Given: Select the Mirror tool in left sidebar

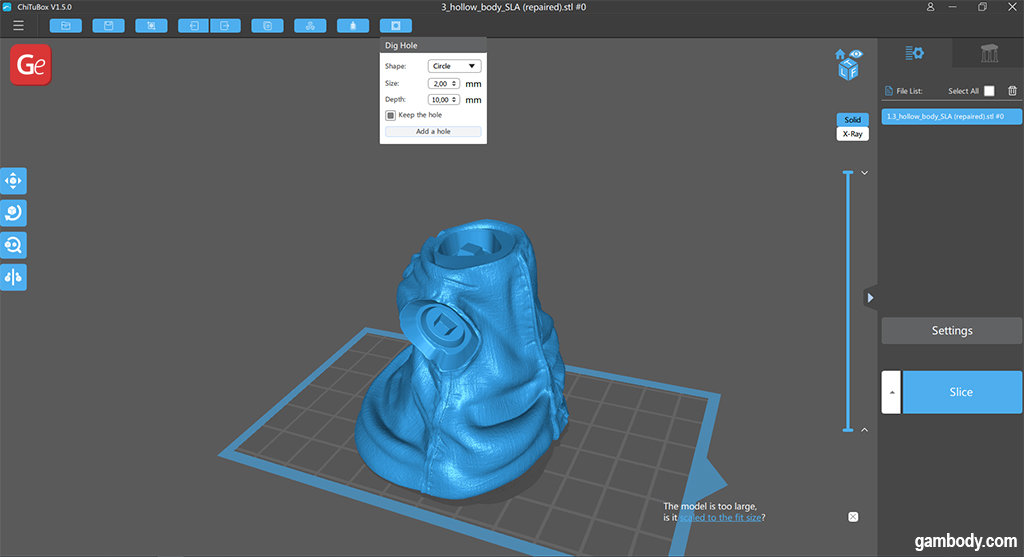Looking at the screenshot, I should pos(14,277).
